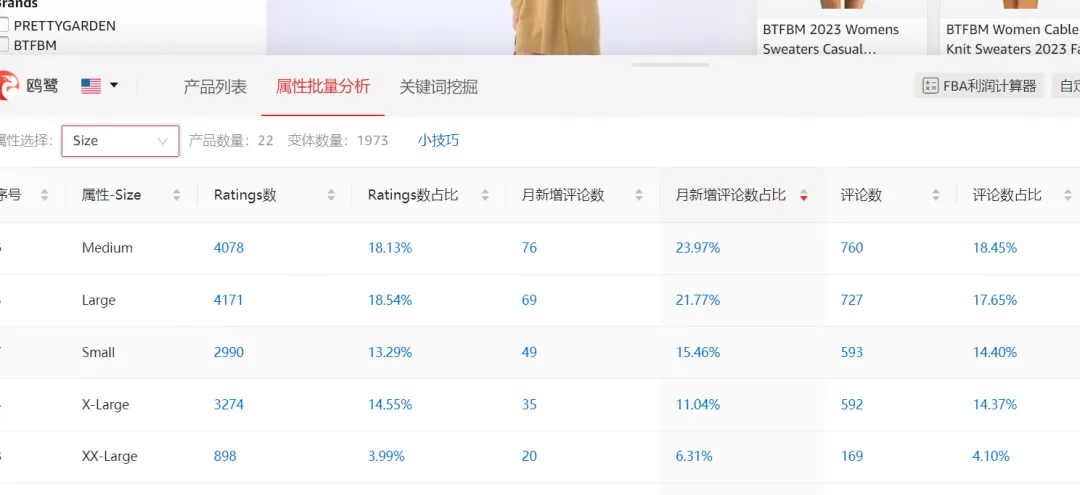This screenshot has width=1080, height=495.
Task: Click monthly share 23.97%
Action: [x=698, y=248]
